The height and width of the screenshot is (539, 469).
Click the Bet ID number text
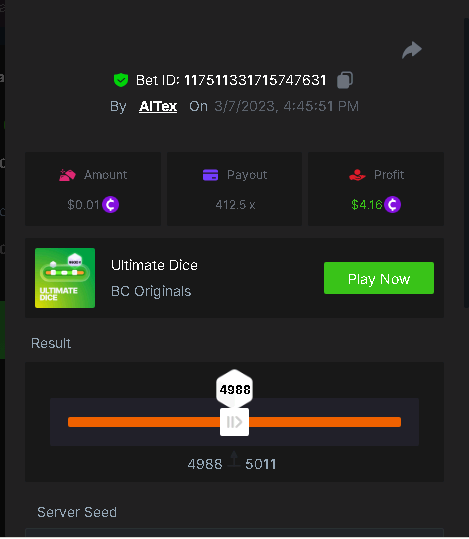[255, 80]
